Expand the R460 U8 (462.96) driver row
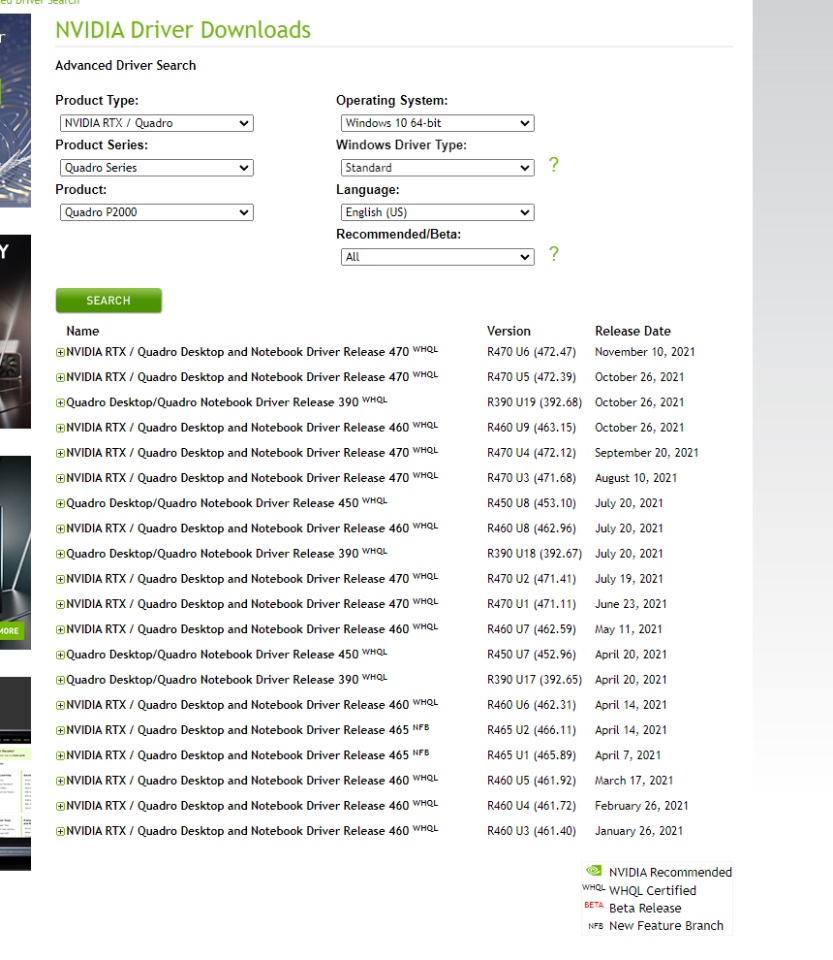The width and height of the screenshot is (833, 960). point(60,529)
